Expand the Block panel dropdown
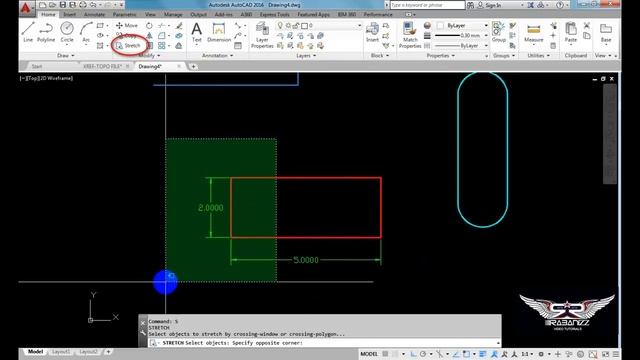 [x=379, y=55]
